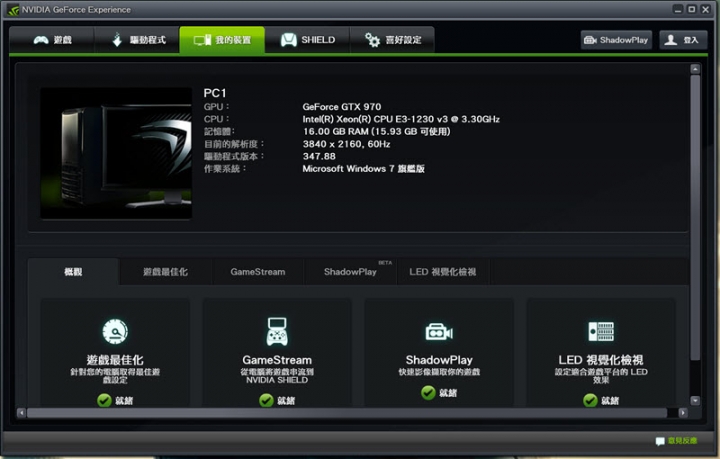This screenshot has height=459, width=720.
Task: Click the green check under LED 視覺化檢視
Action: (x=590, y=400)
